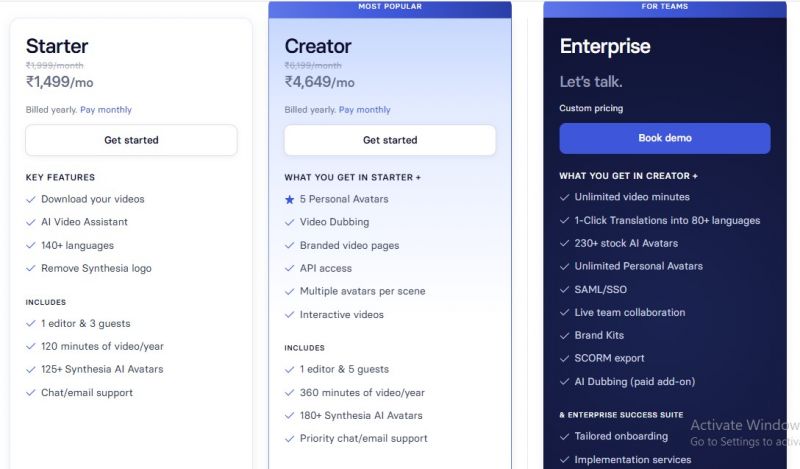Click the ₹1,499/mo price
Viewport: 800px width, 469px height.
point(60,82)
